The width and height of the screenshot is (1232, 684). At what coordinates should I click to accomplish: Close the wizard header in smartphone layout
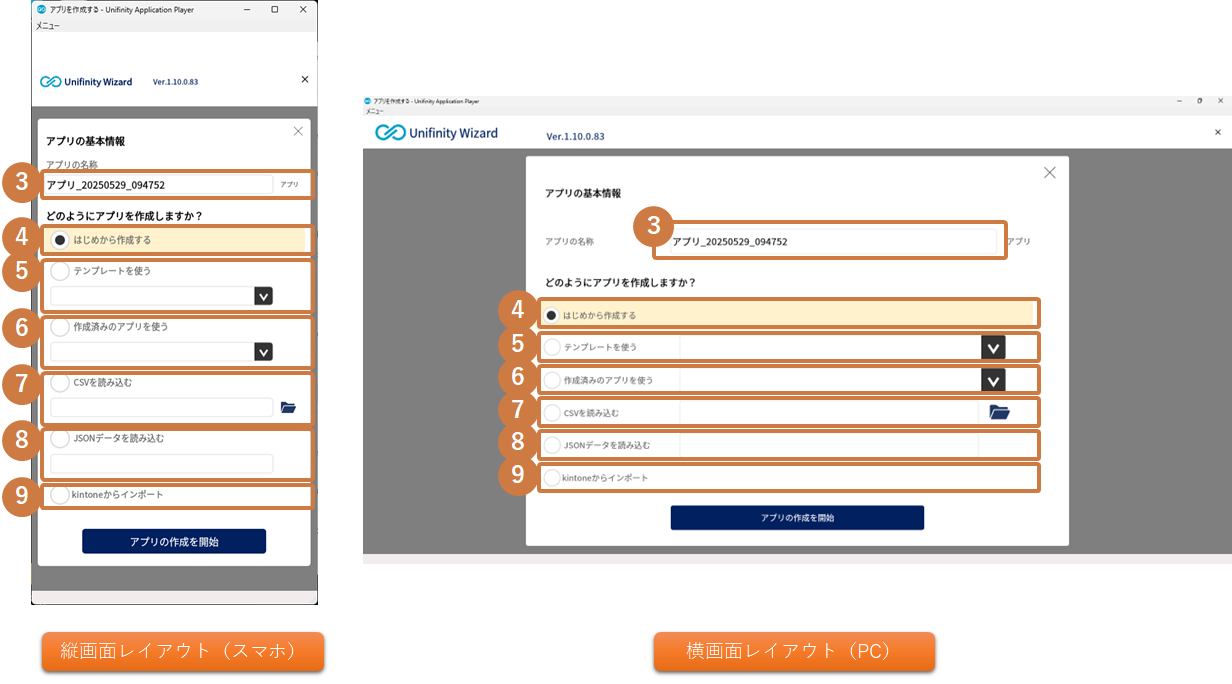click(305, 79)
